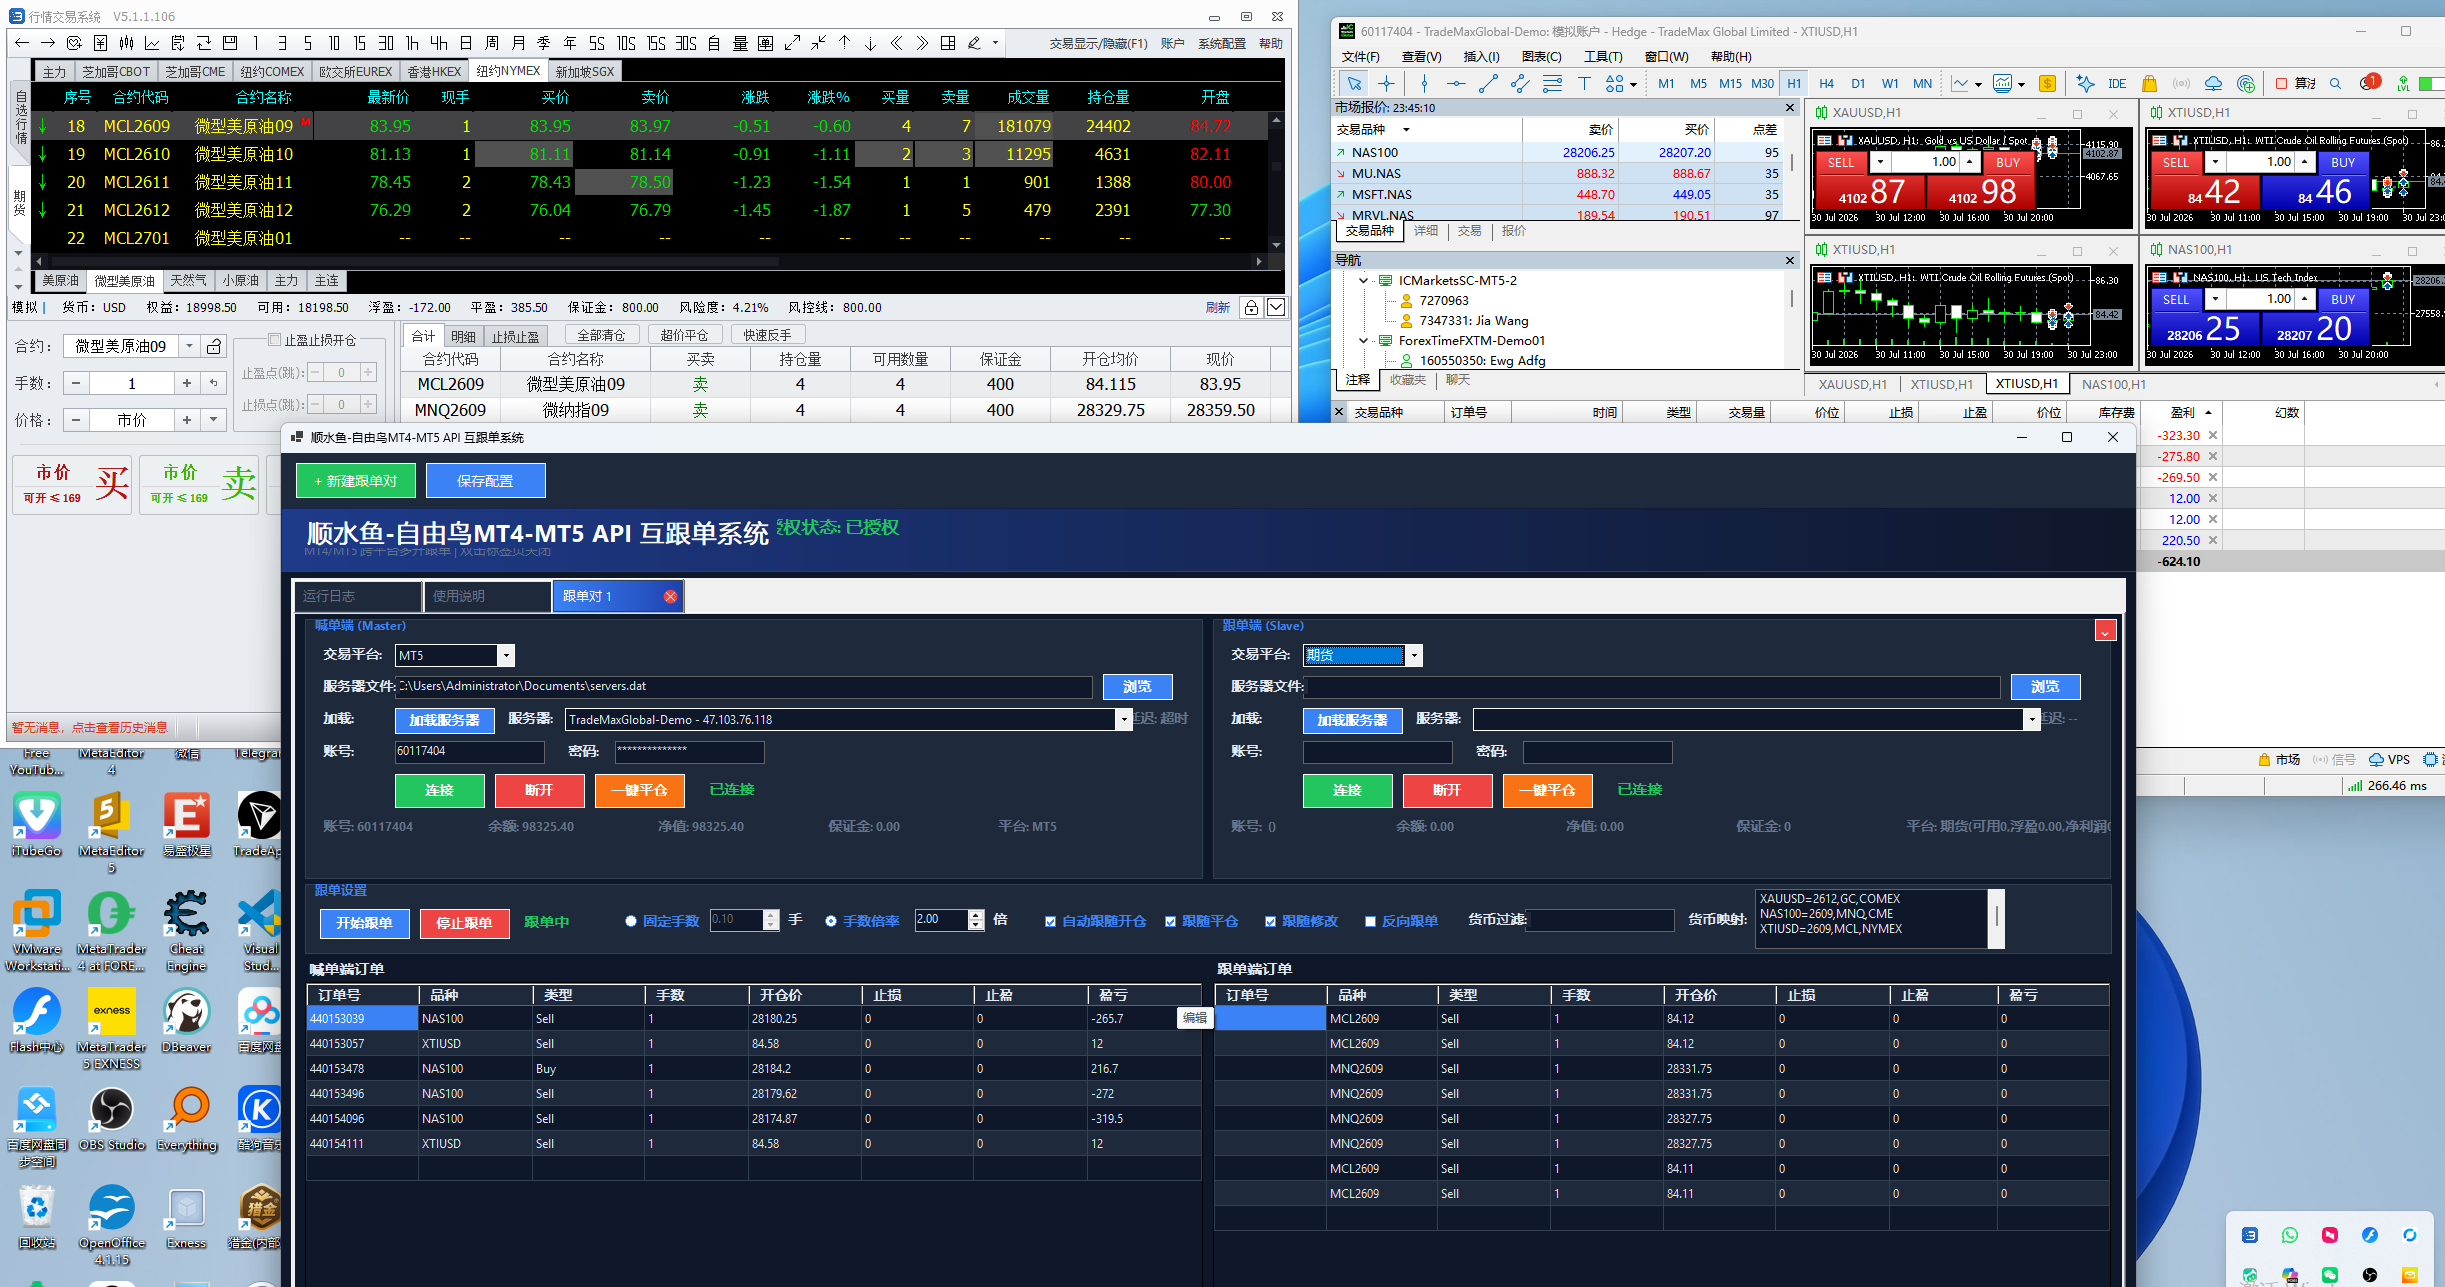
Task: Choose the equidistant channel tool
Action: coord(1520,84)
